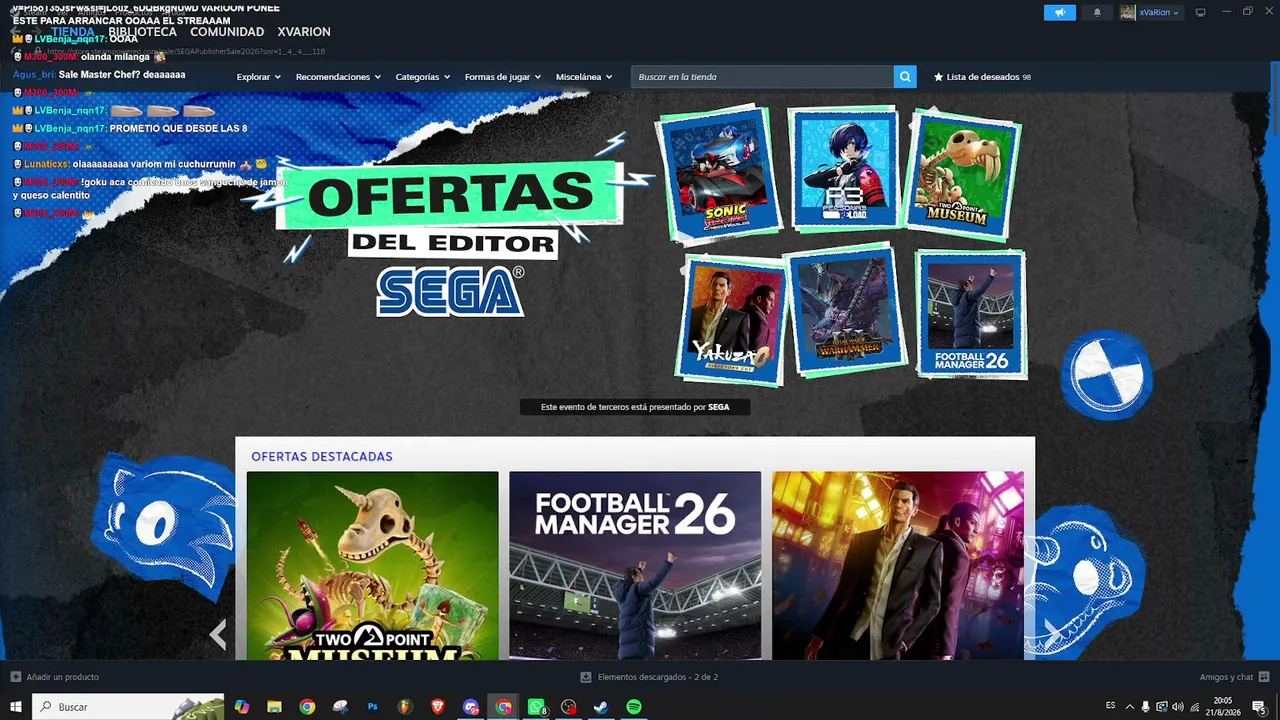Open 'Amigos y chat' panel
This screenshot has width=1280, height=720.
1234,677
